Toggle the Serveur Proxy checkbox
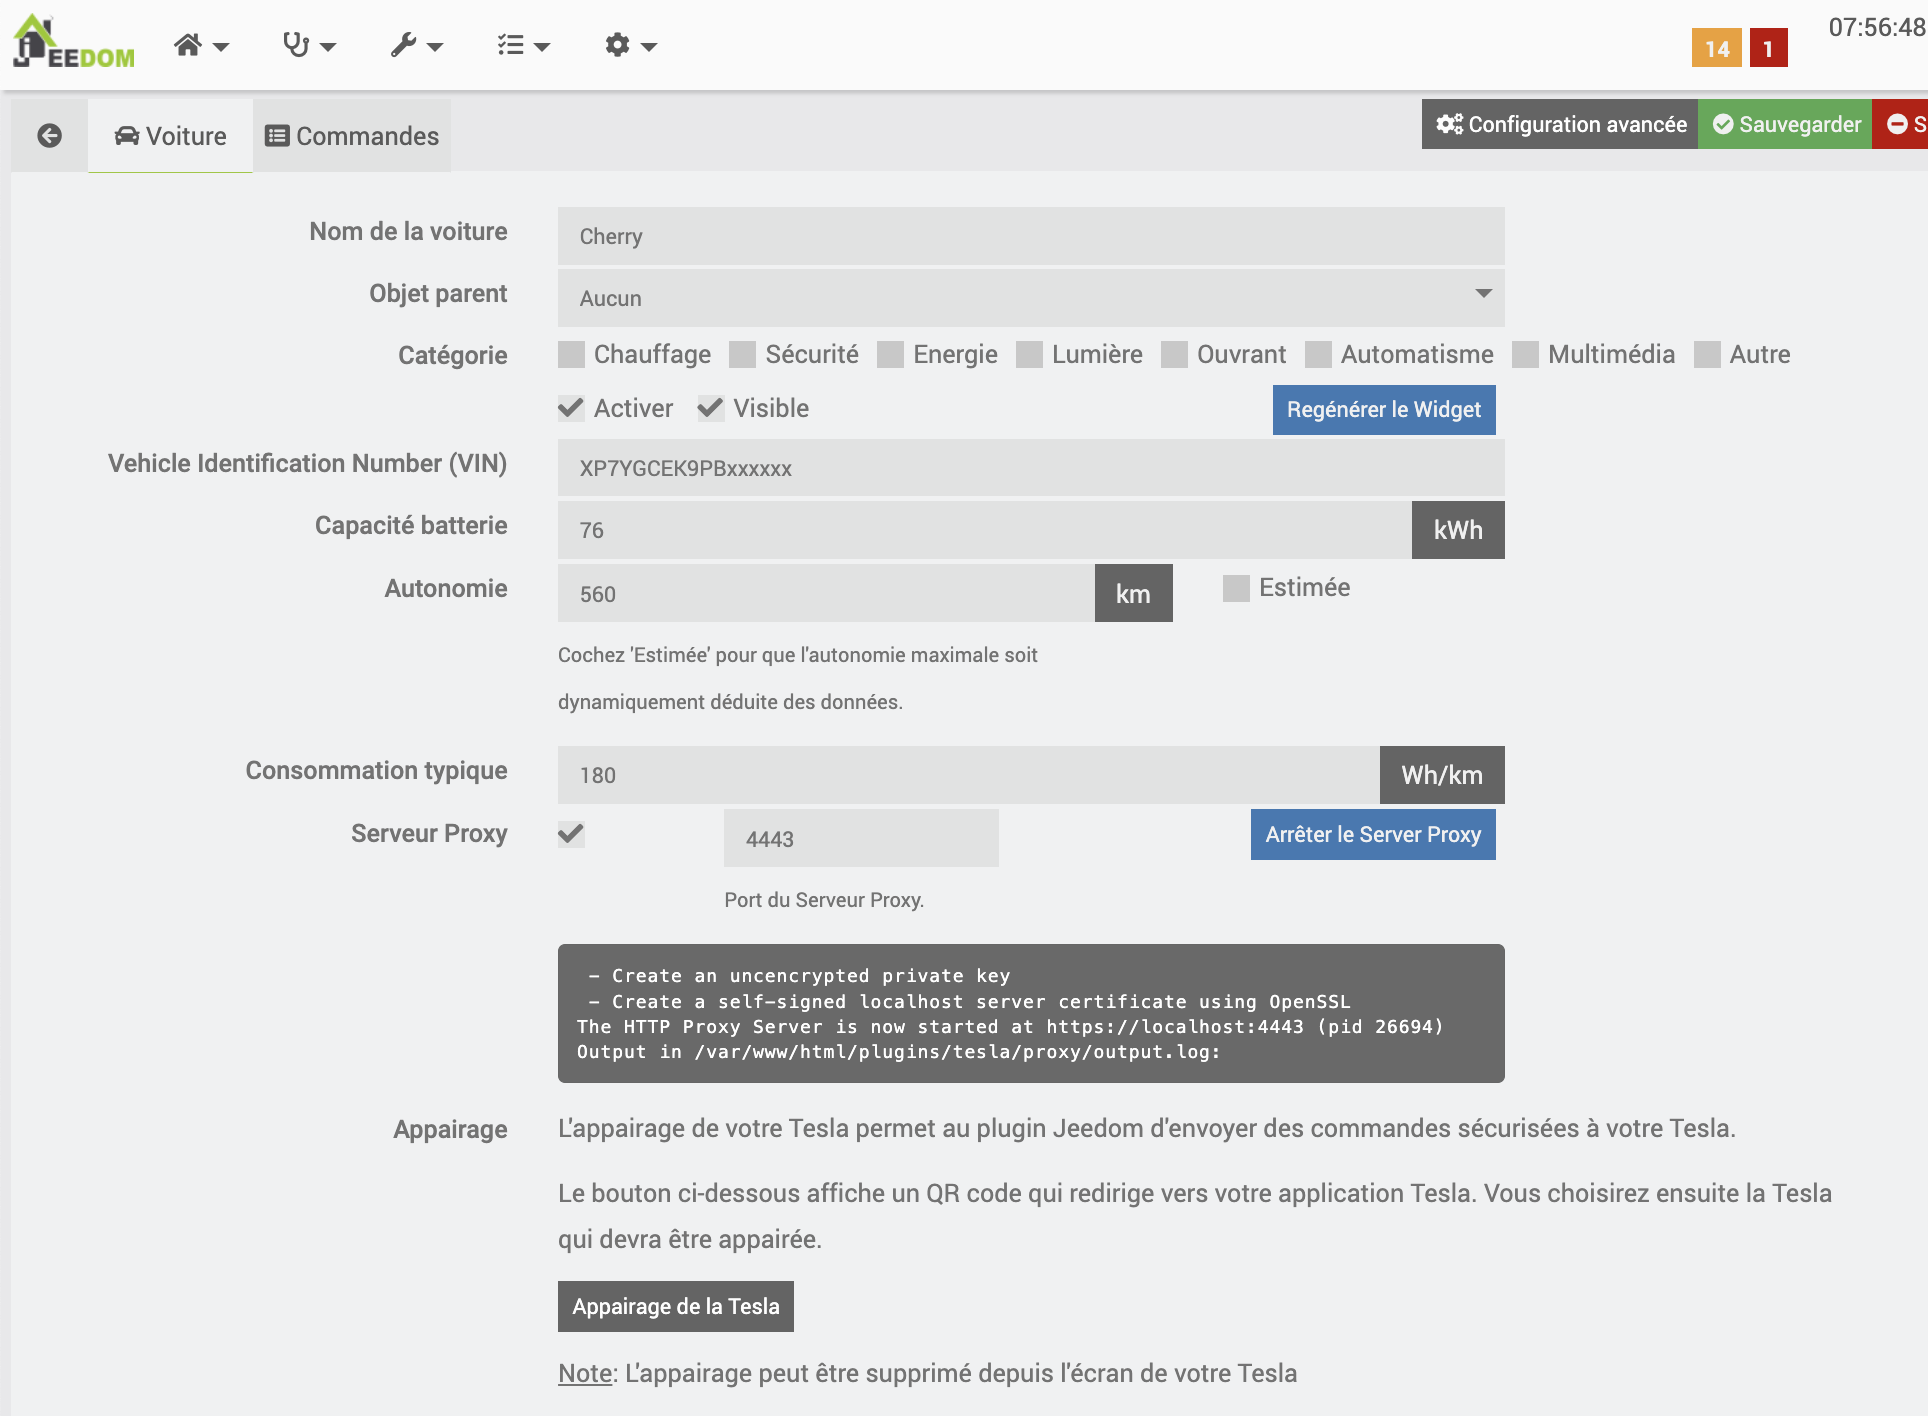This screenshot has width=1928, height=1416. [571, 834]
